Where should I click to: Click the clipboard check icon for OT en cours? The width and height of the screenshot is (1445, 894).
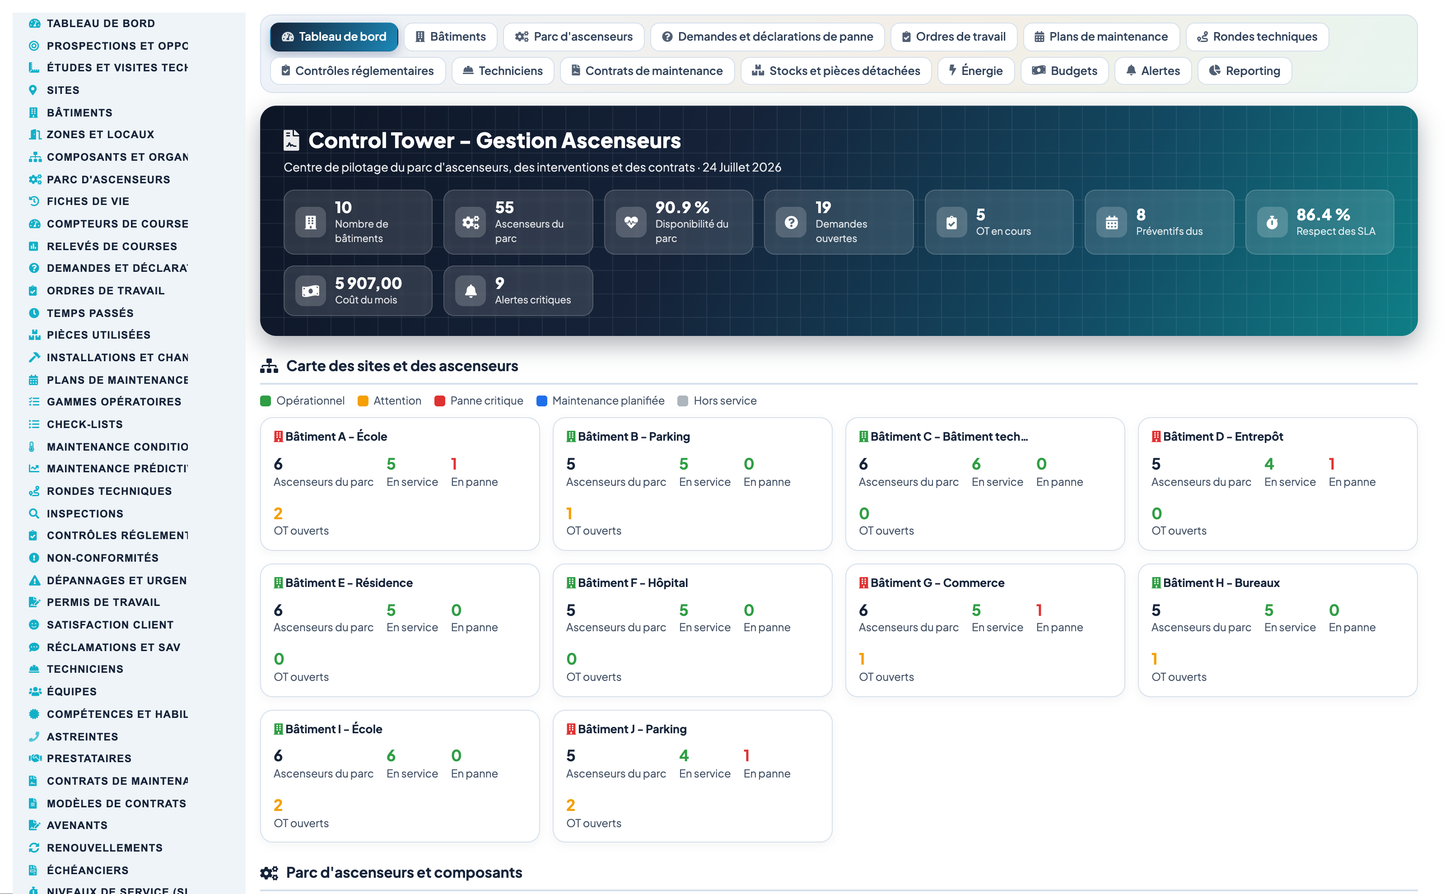(952, 223)
